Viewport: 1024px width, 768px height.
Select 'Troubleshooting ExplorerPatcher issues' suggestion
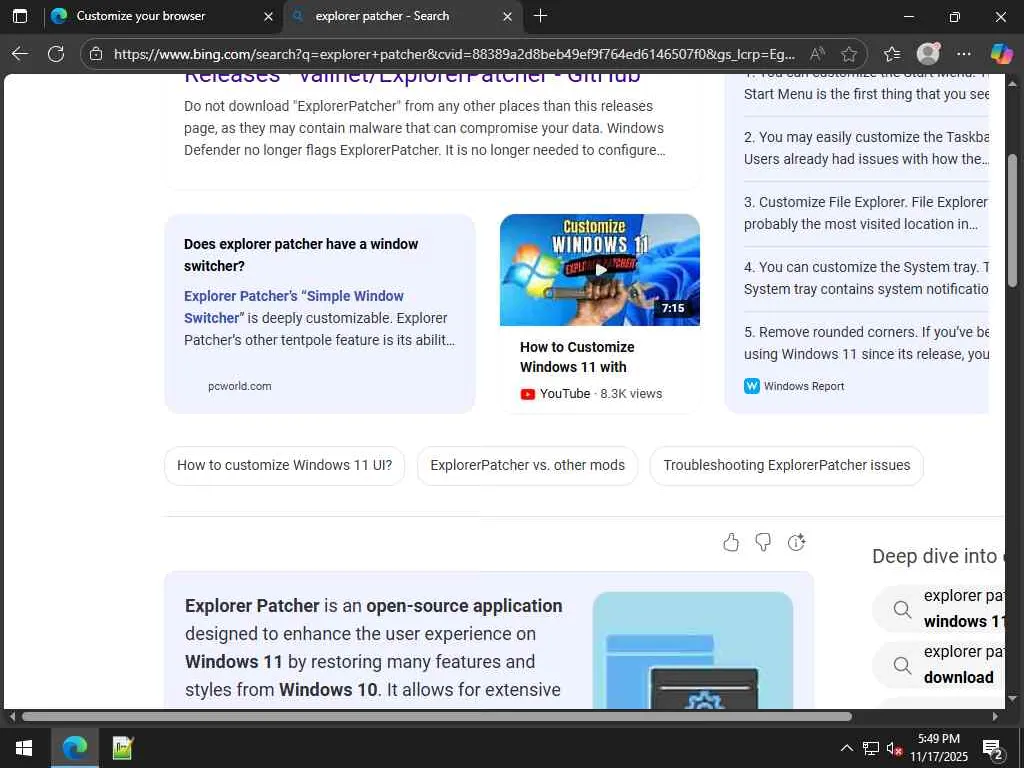pos(786,465)
